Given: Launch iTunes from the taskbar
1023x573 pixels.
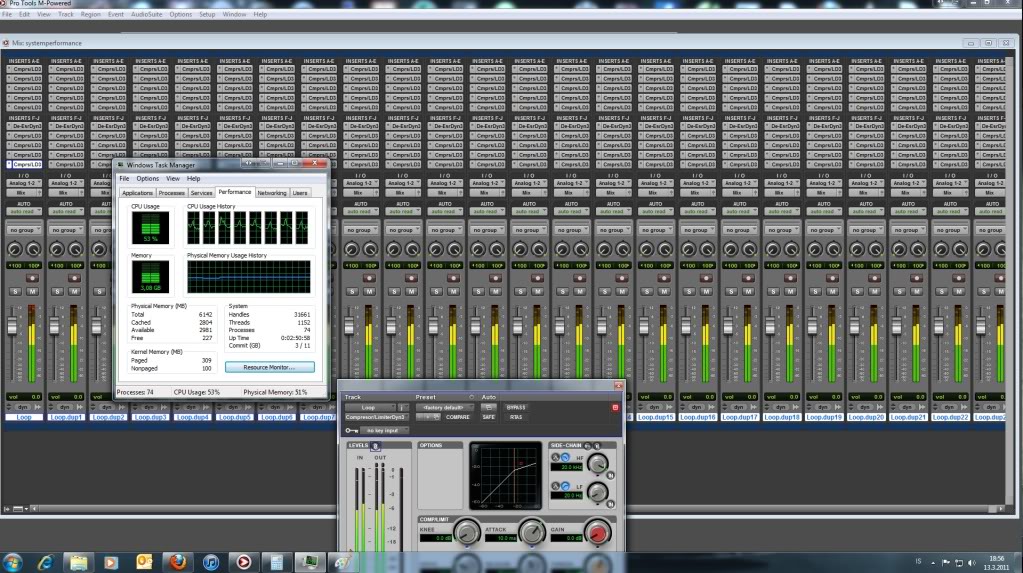Looking at the screenshot, I should pos(209,561).
